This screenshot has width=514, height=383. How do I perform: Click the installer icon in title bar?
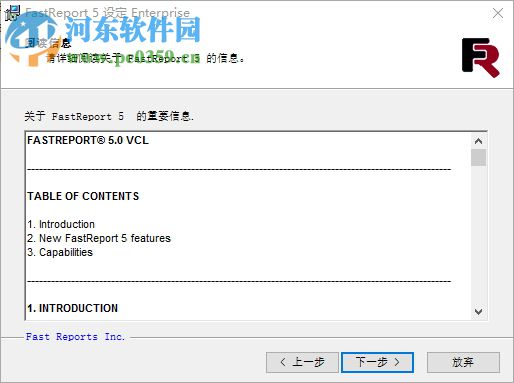pyautogui.click(x=13, y=13)
